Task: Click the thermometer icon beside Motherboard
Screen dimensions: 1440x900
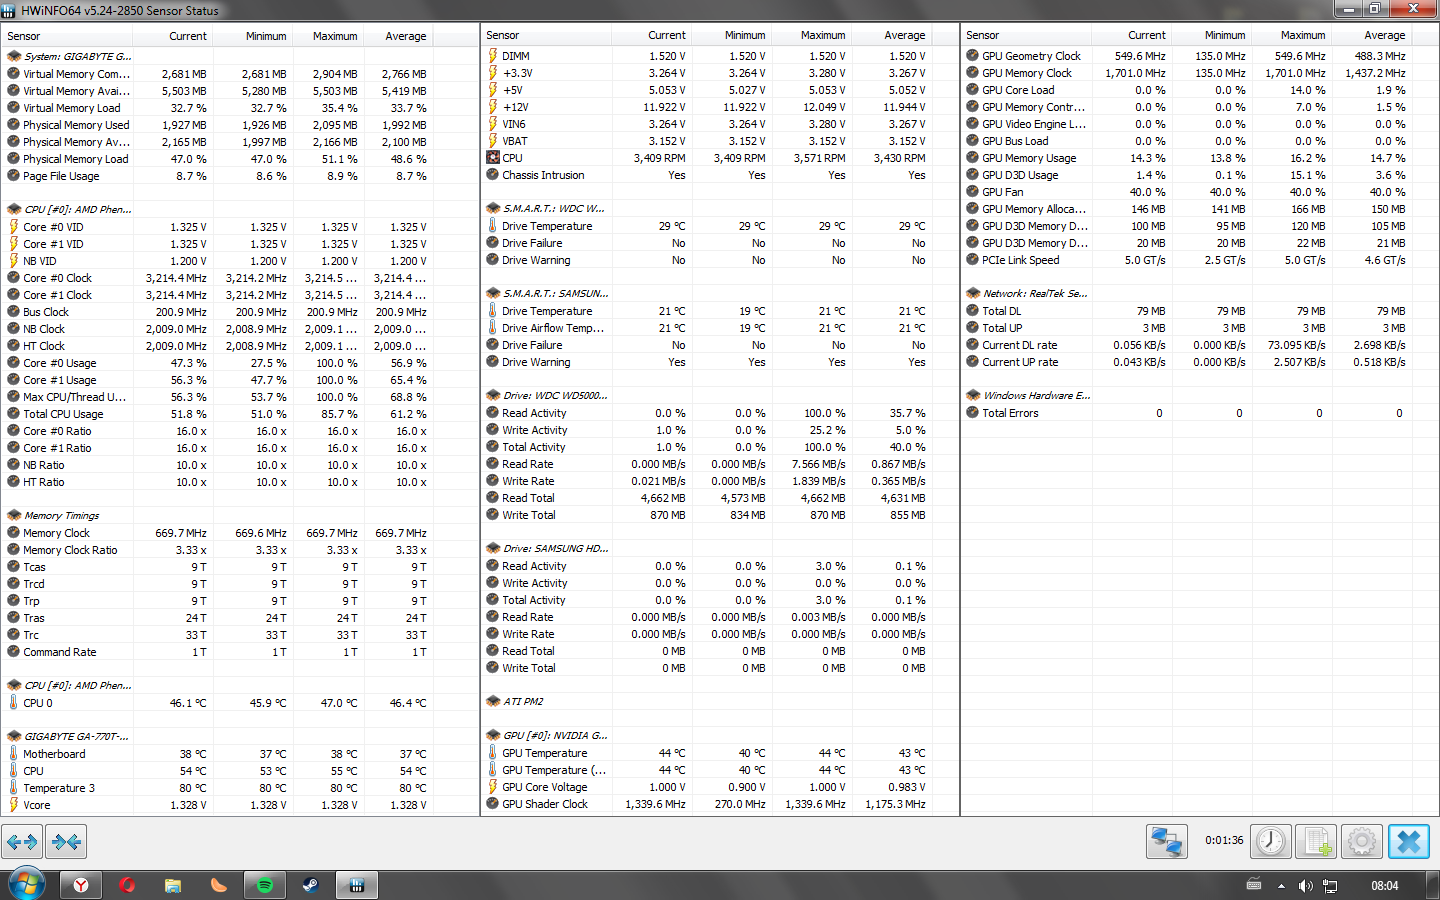Action: point(14,754)
